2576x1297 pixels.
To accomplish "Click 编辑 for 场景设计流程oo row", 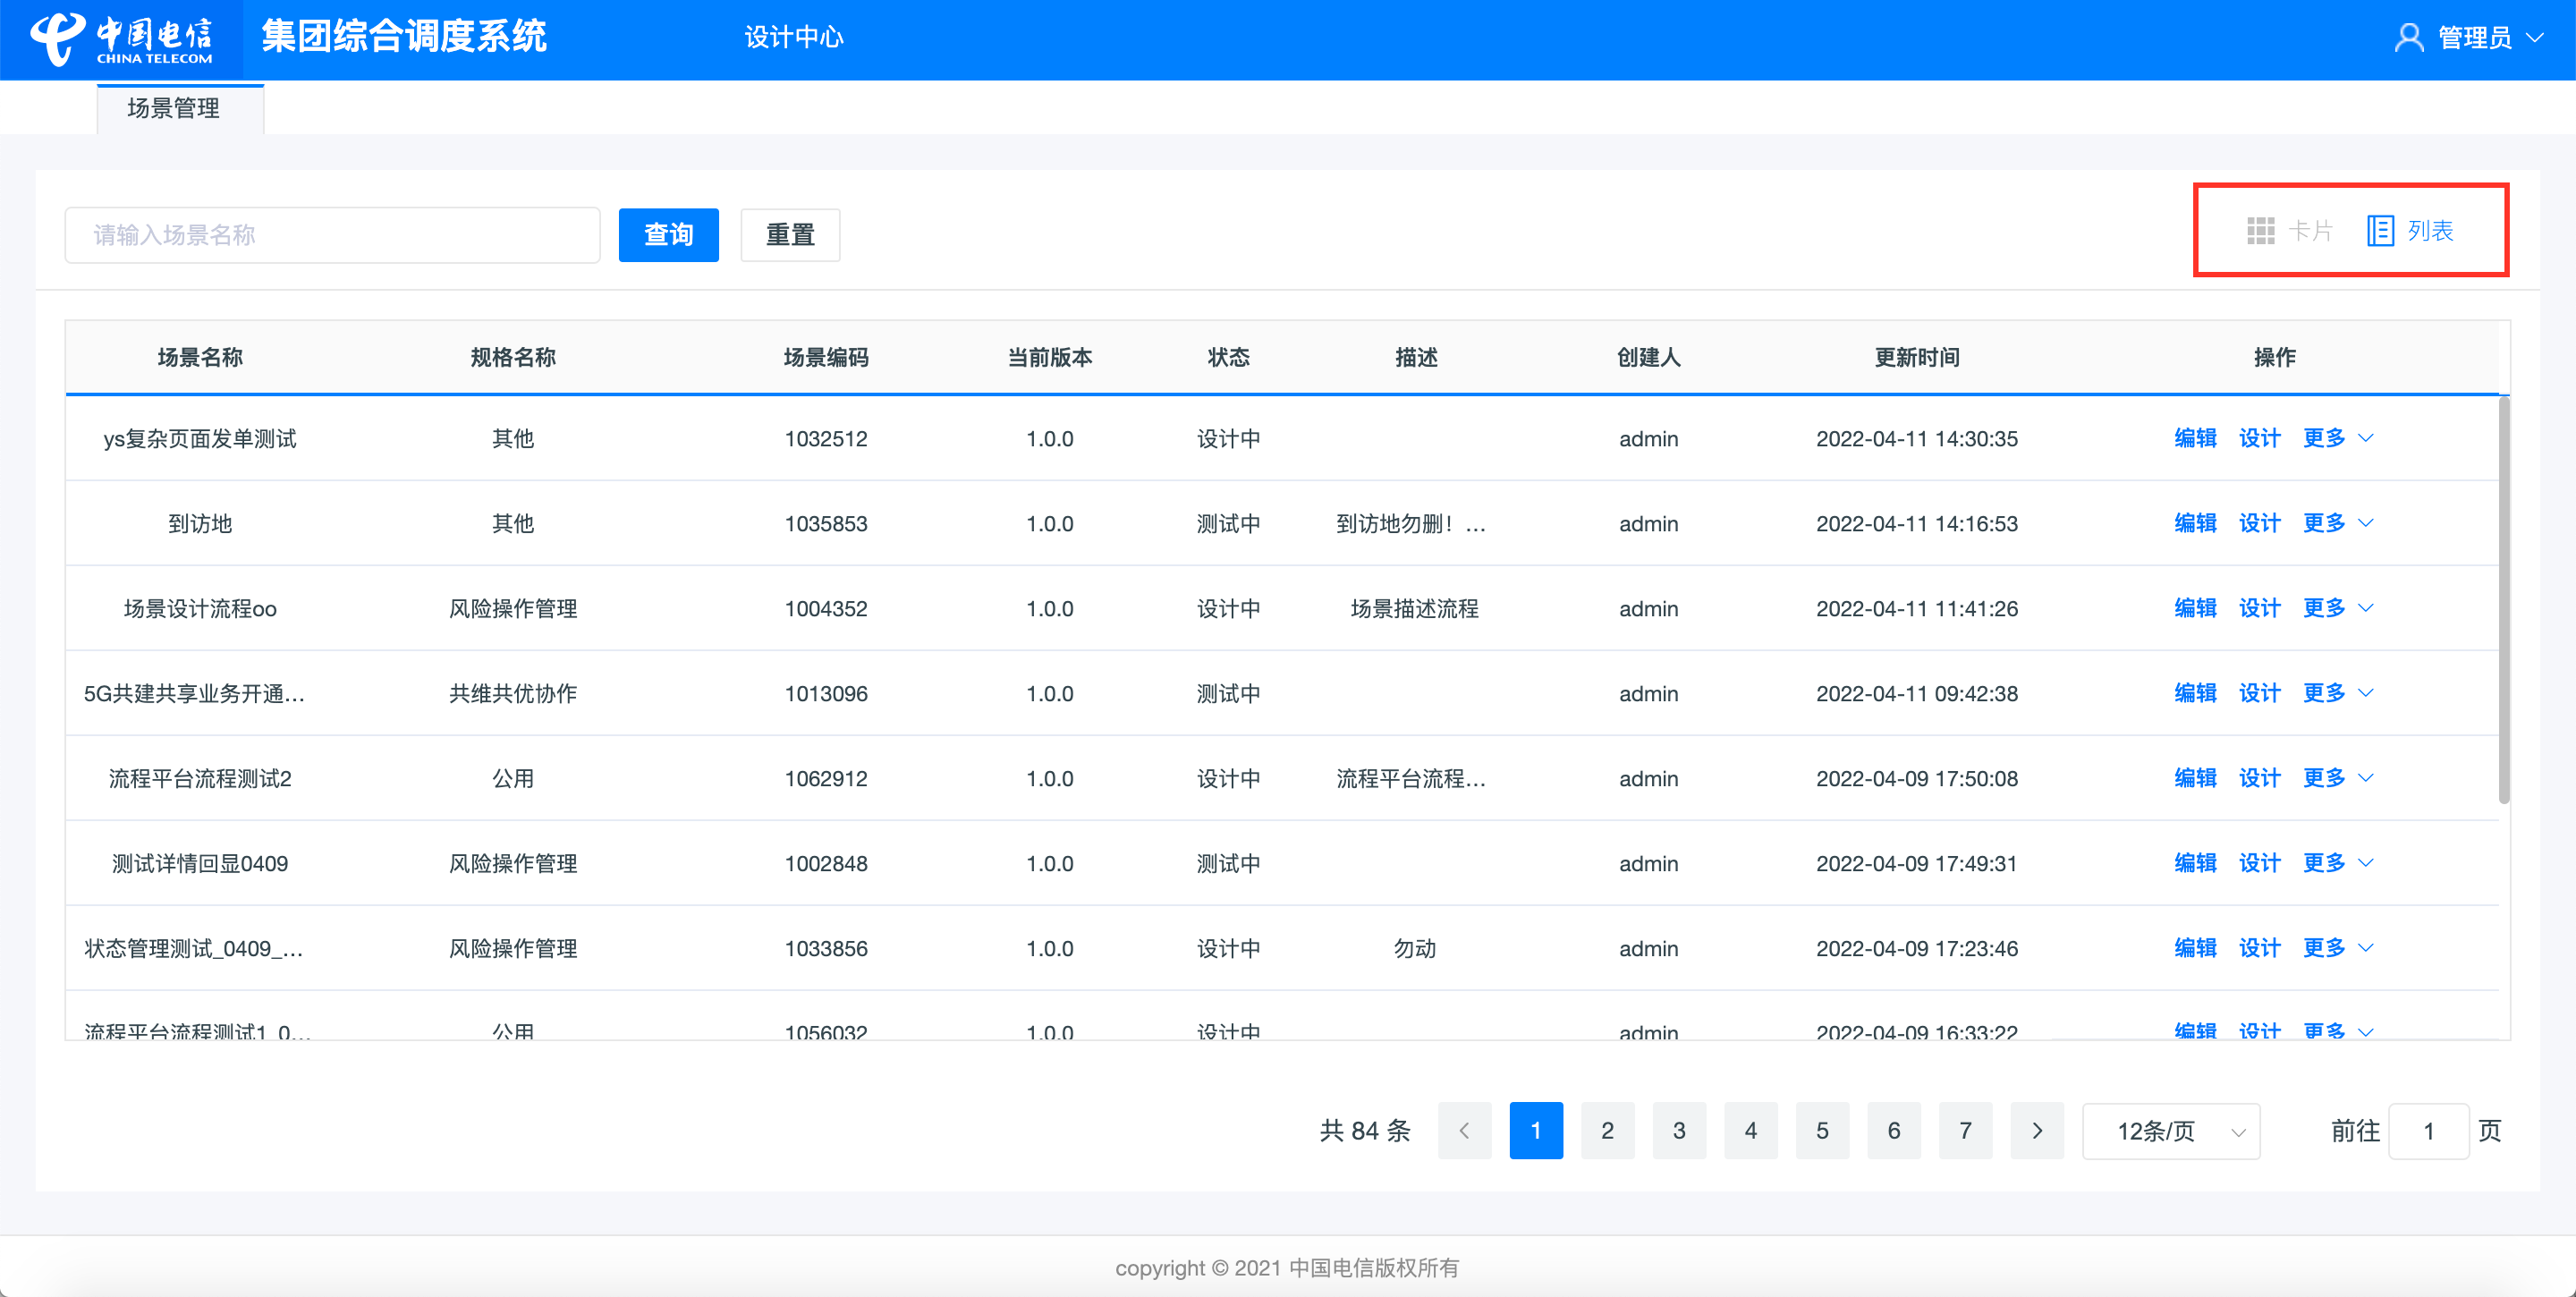I will pyautogui.click(x=2195, y=608).
